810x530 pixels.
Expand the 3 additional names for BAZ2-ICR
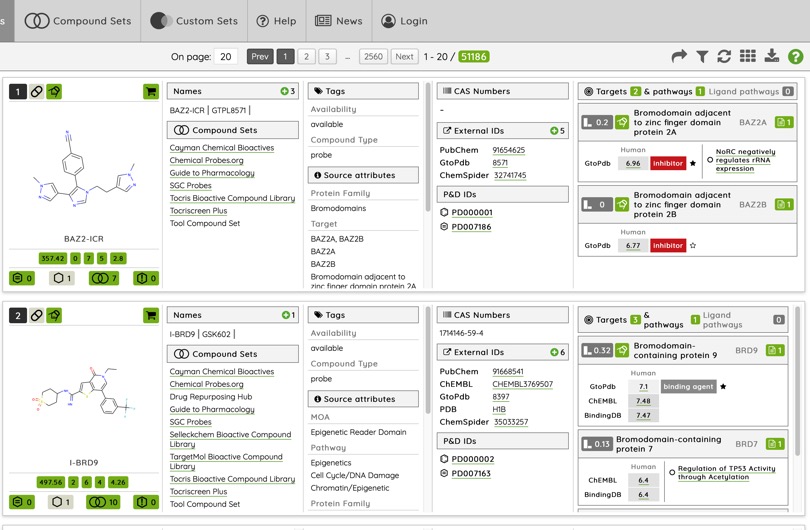(x=288, y=91)
